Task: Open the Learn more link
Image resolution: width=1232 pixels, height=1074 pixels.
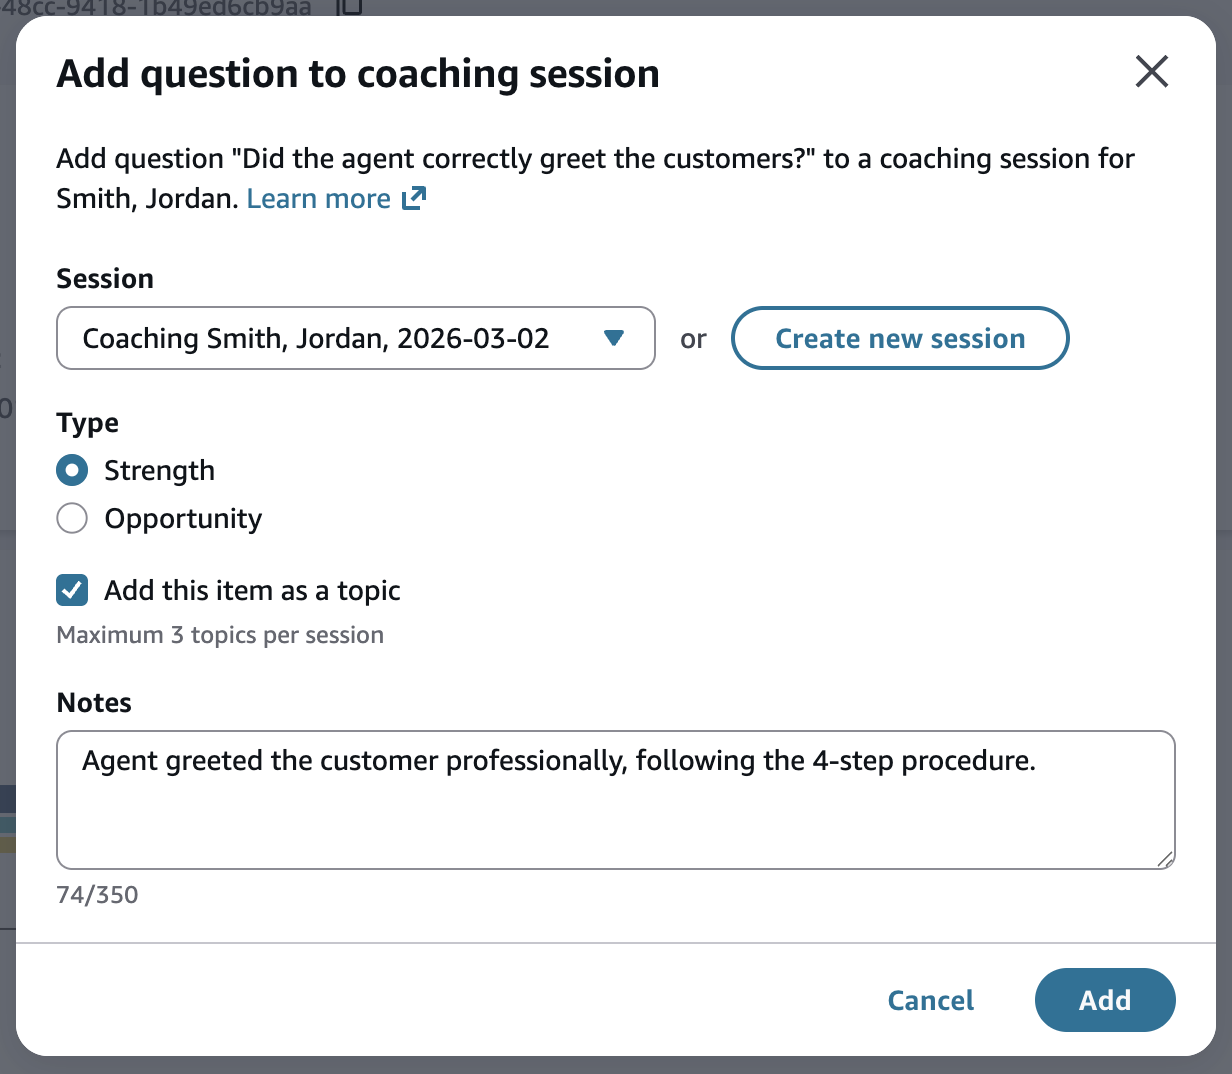Action: pyautogui.click(x=318, y=198)
